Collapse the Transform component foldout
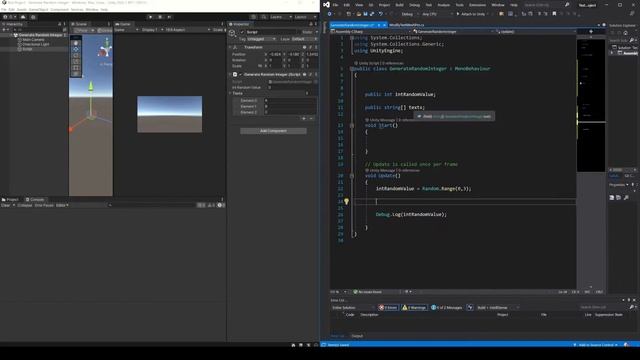This screenshot has width=640, height=360. [231, 47]
